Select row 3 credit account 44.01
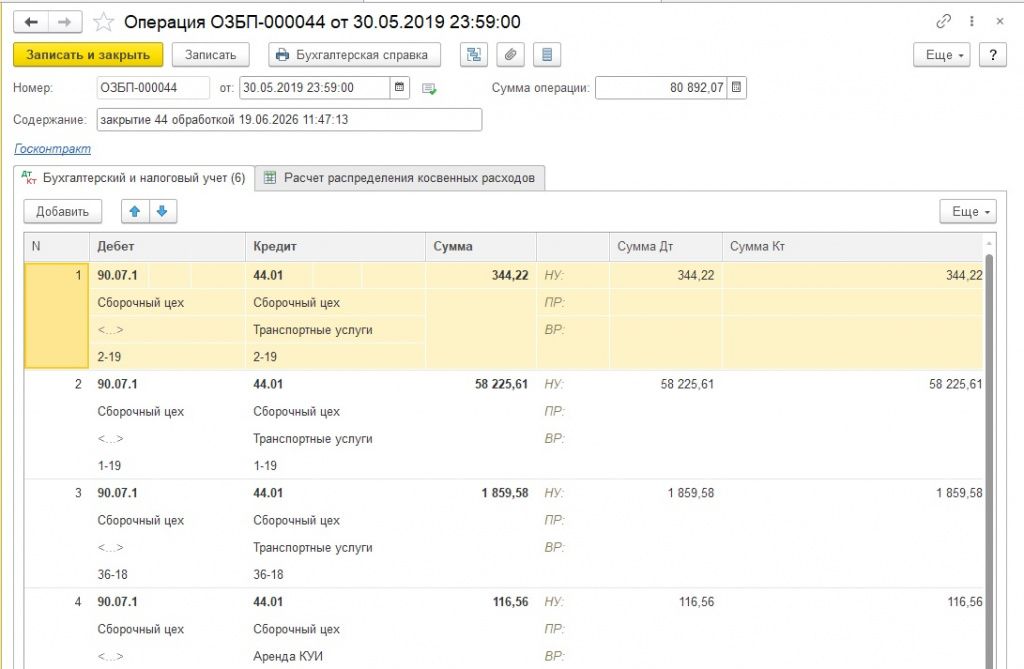The image size is (1024, 669). [x=268, y=493]
